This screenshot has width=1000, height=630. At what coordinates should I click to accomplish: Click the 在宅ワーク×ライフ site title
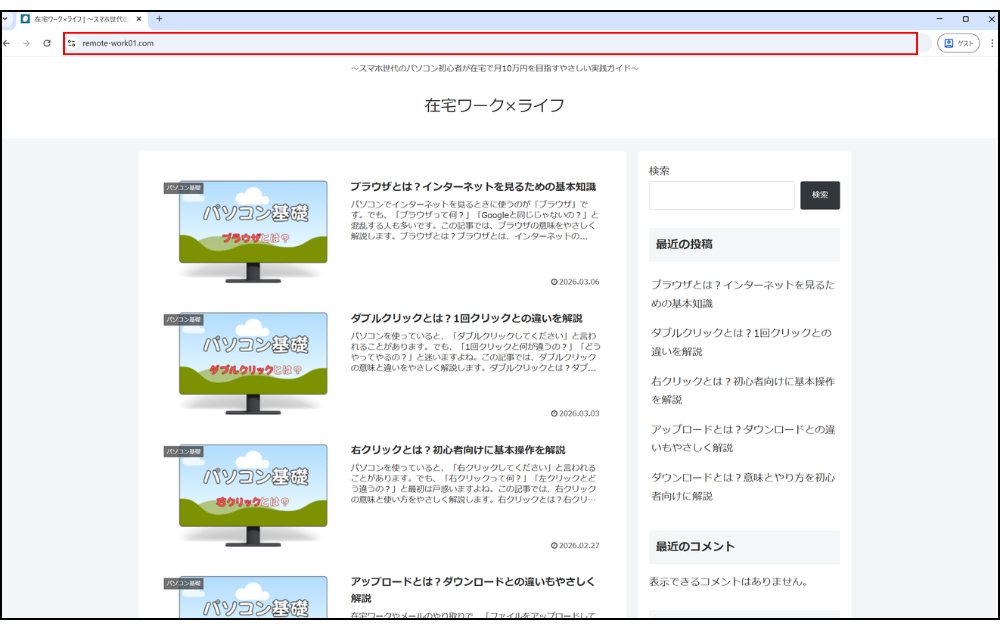pyautogui.click(x=494, y=105)
